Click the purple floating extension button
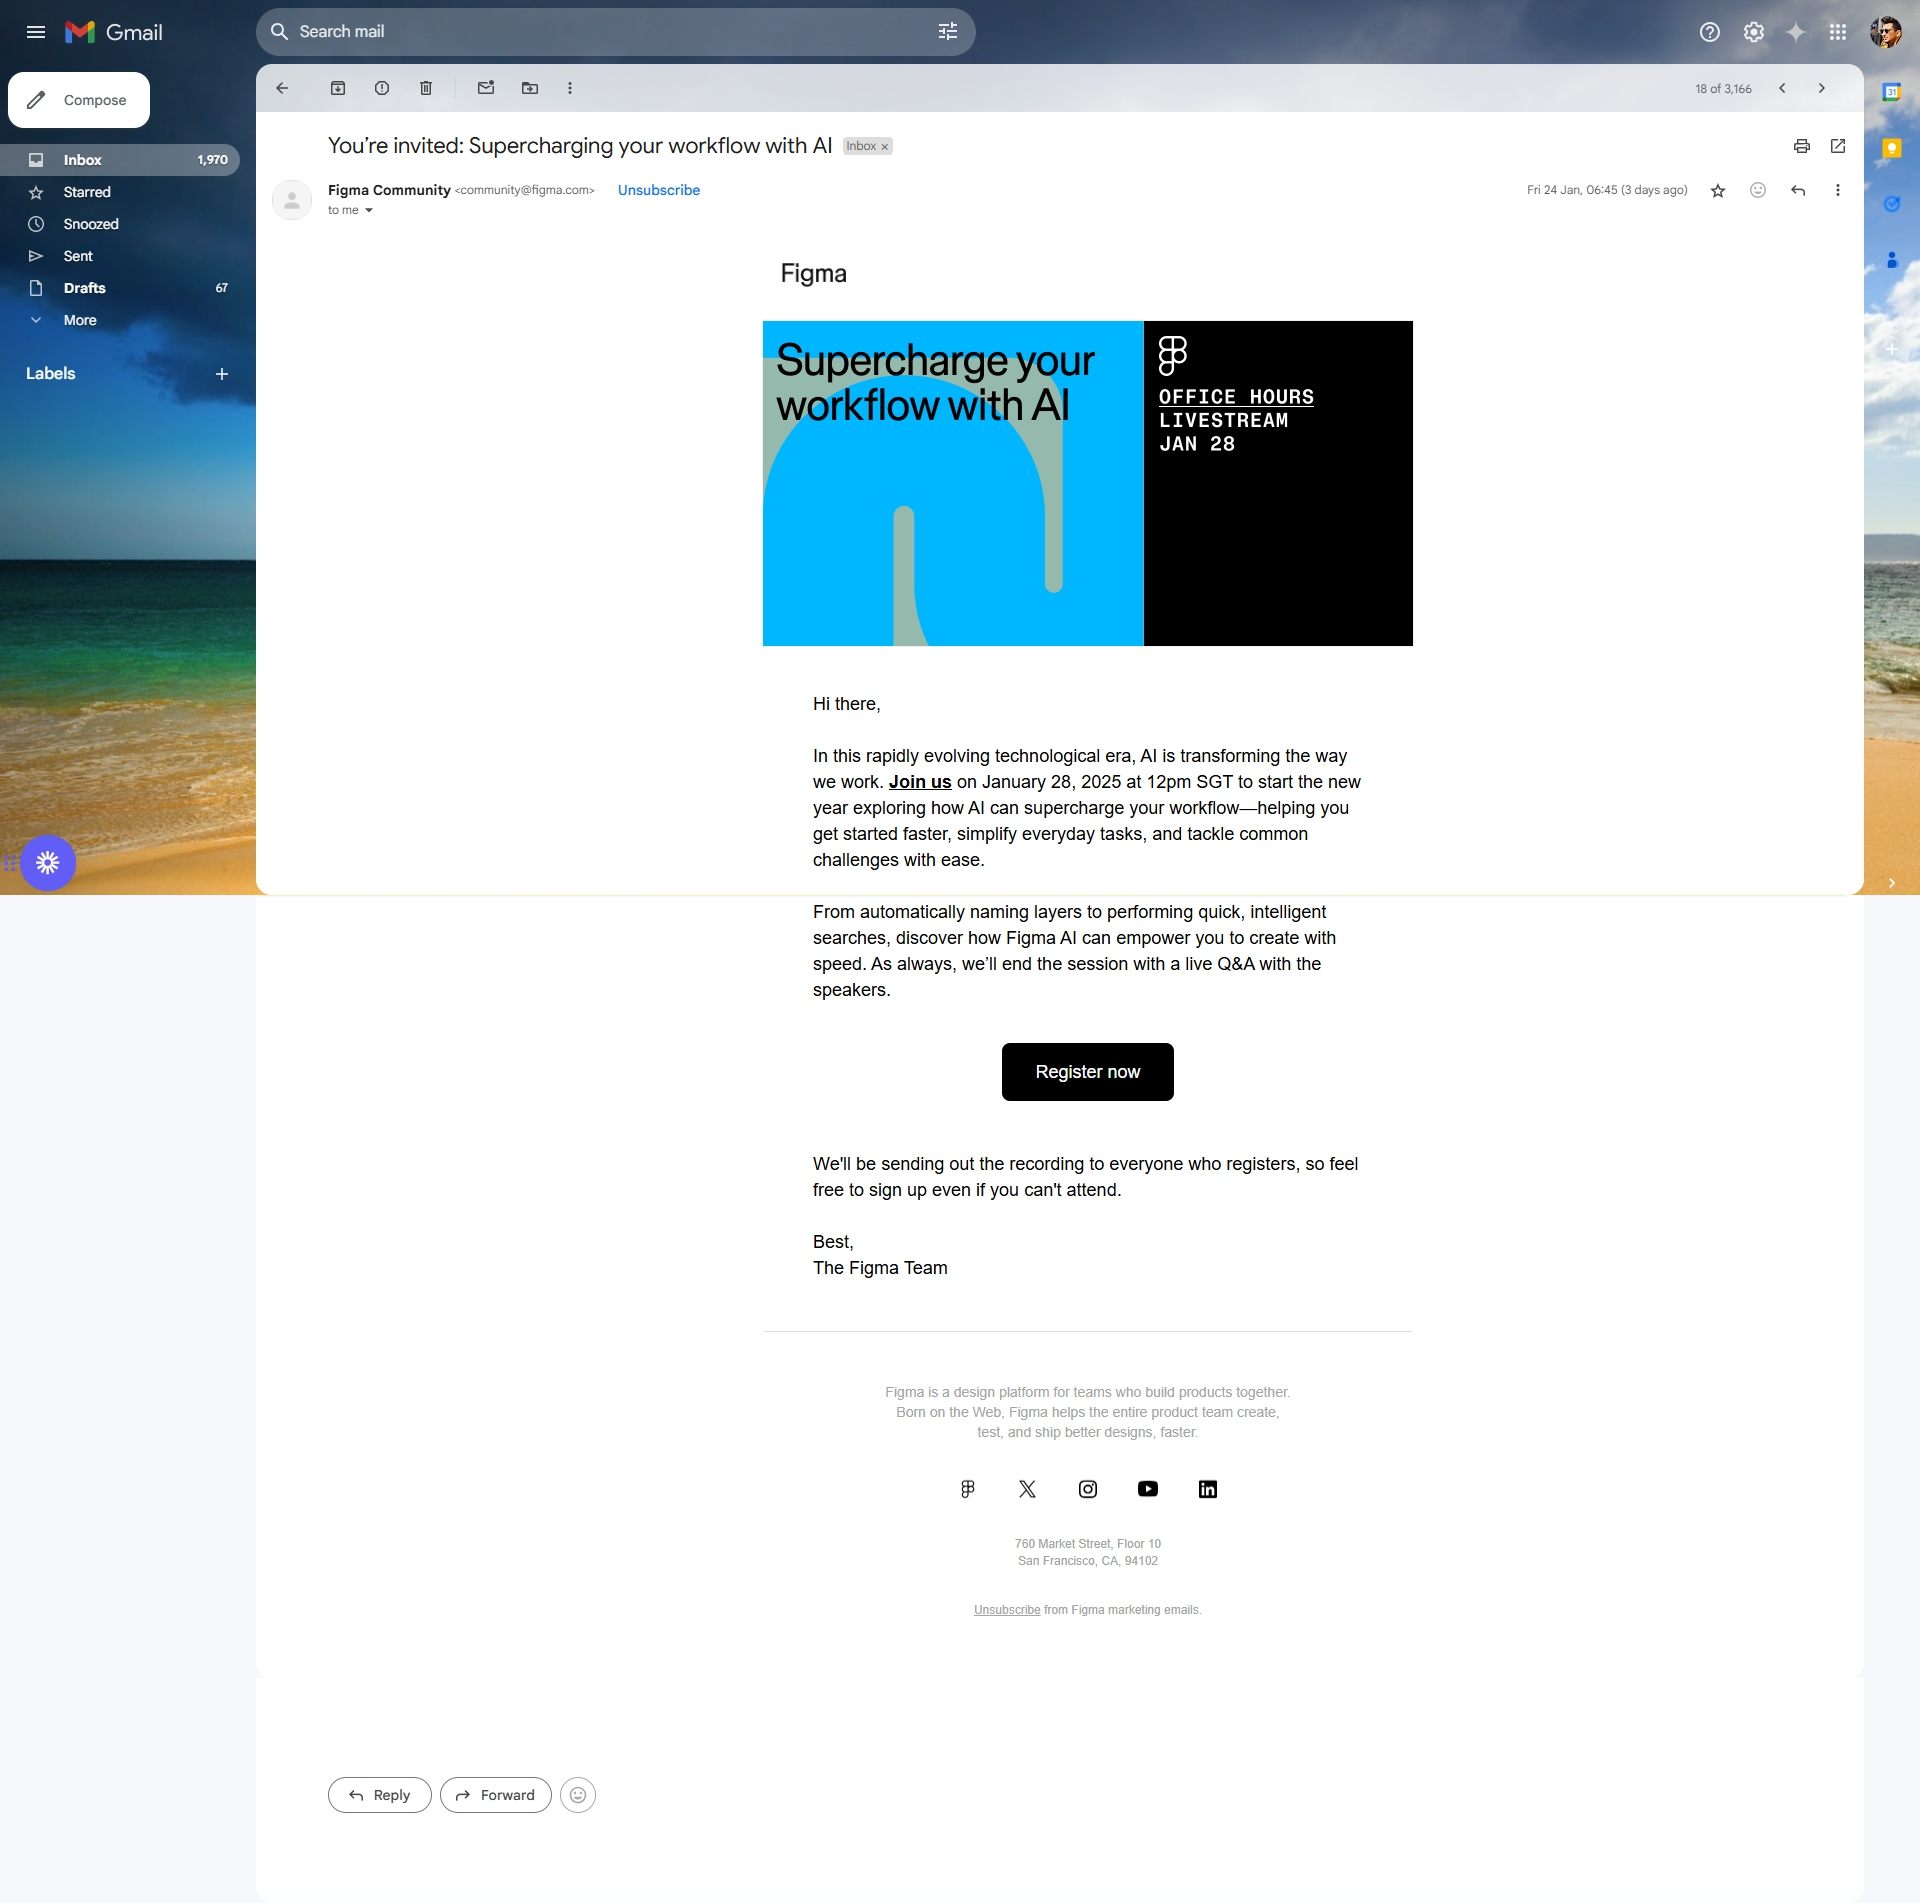The width and height of the screenshot is (1920, 1903). tap(48, 862)
